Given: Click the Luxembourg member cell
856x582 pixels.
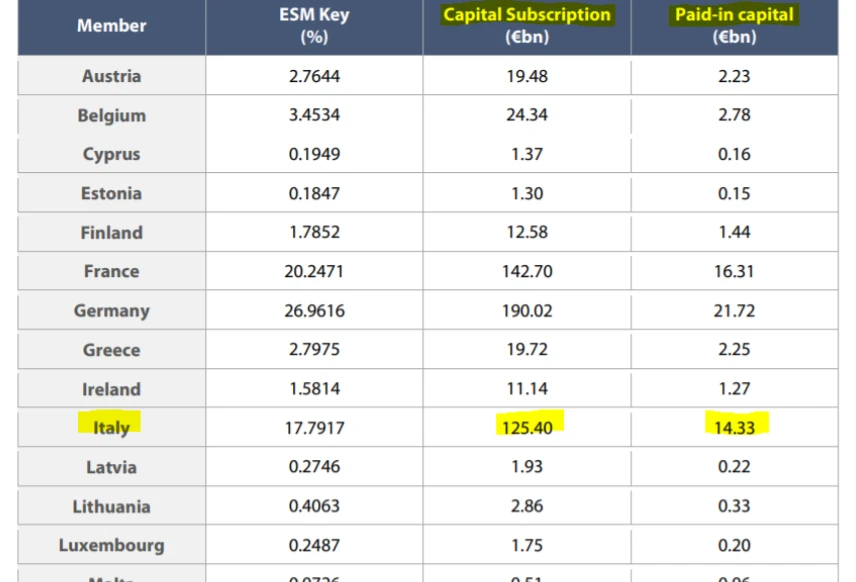Looking at the screenshot, I should [111, 546].
